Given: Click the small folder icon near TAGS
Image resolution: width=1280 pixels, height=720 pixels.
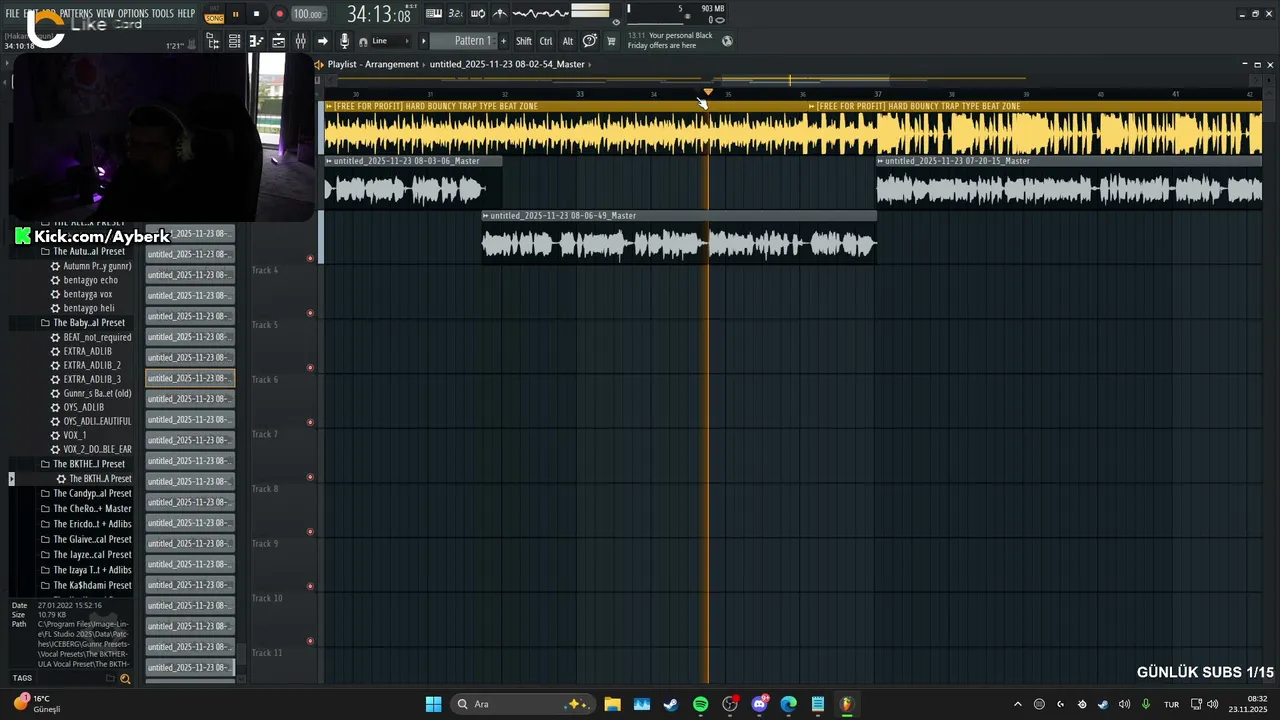Looking at the screenshot, I should click(x=110, y=678).
